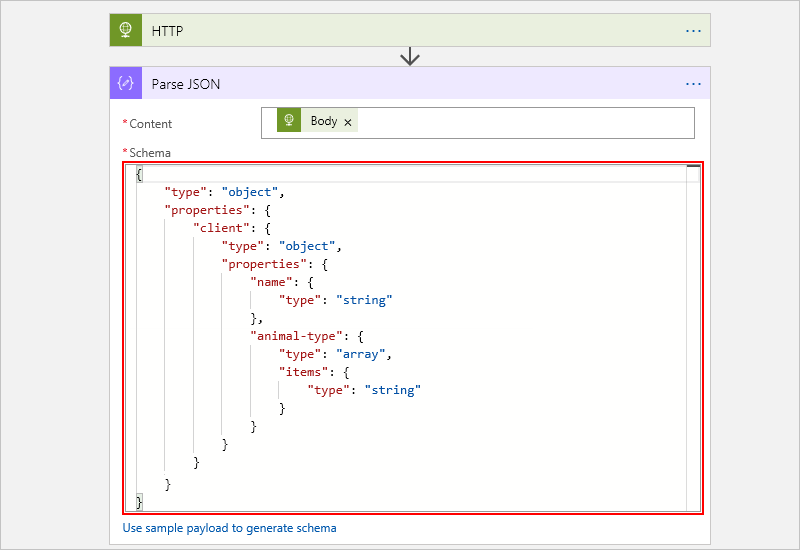
Task: Click the Parse JSON action icon
Action: click(126, 84)
